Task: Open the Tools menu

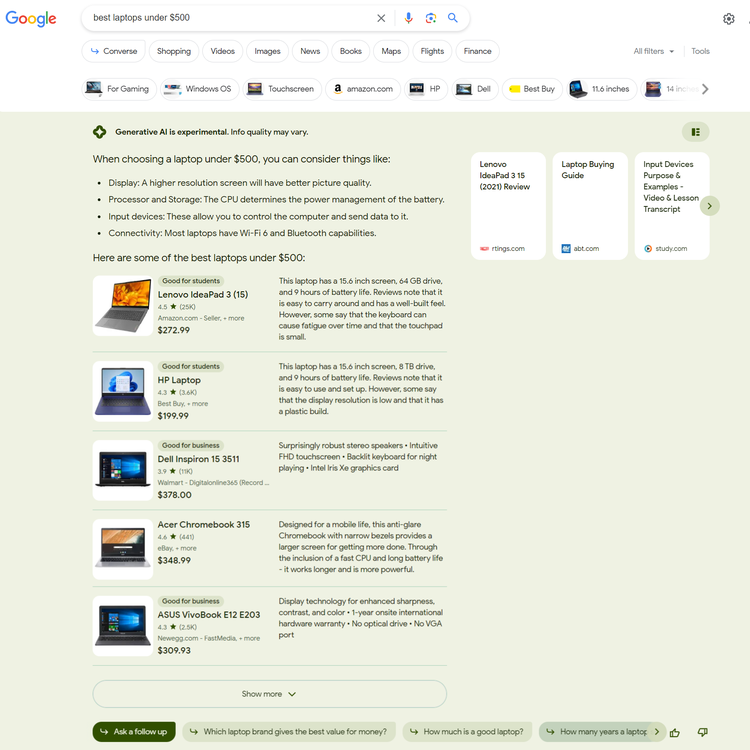Action: click(x=700, y=51)
